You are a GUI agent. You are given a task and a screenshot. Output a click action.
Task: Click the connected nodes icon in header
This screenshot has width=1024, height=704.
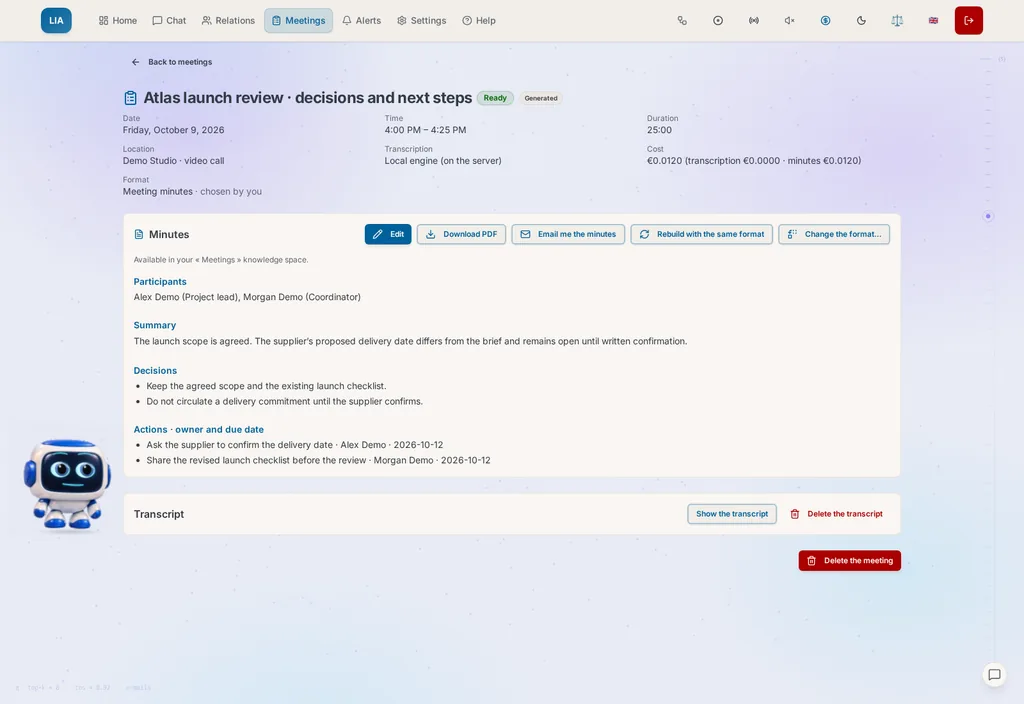click(682, 20)
